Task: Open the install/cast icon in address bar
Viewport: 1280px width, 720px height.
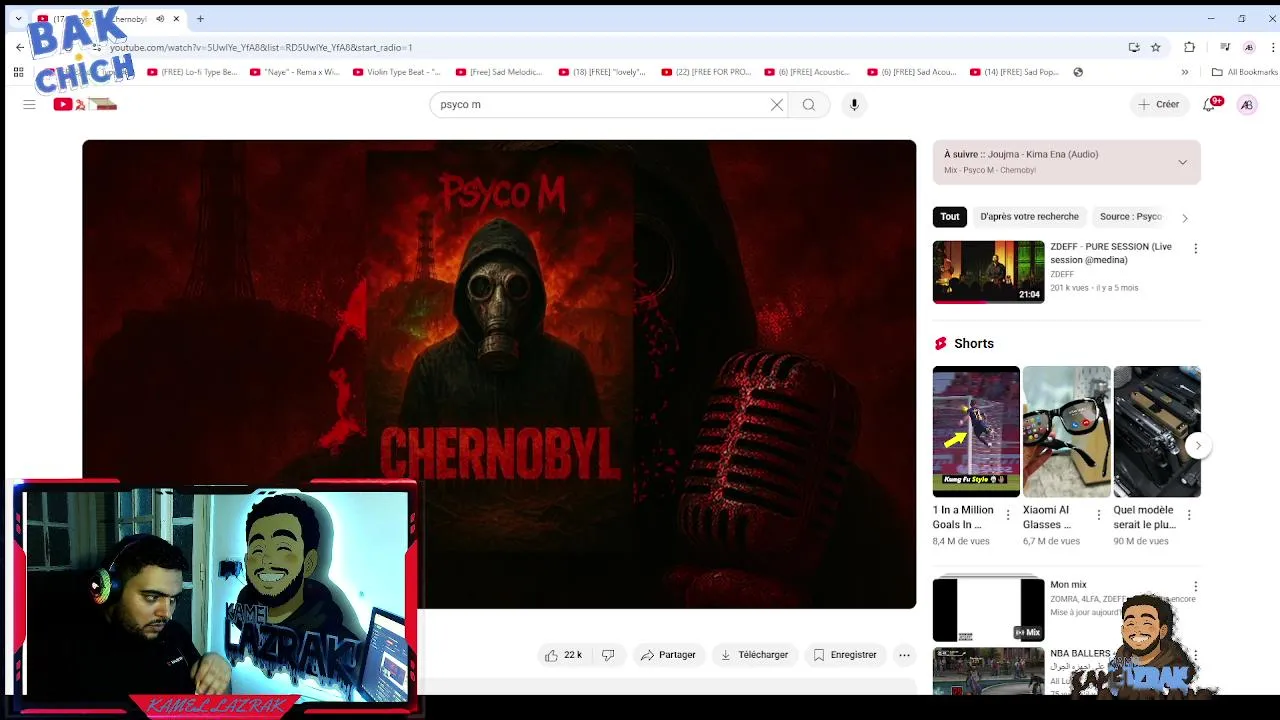Action: pyautogui.click(x=1134, y=47)
